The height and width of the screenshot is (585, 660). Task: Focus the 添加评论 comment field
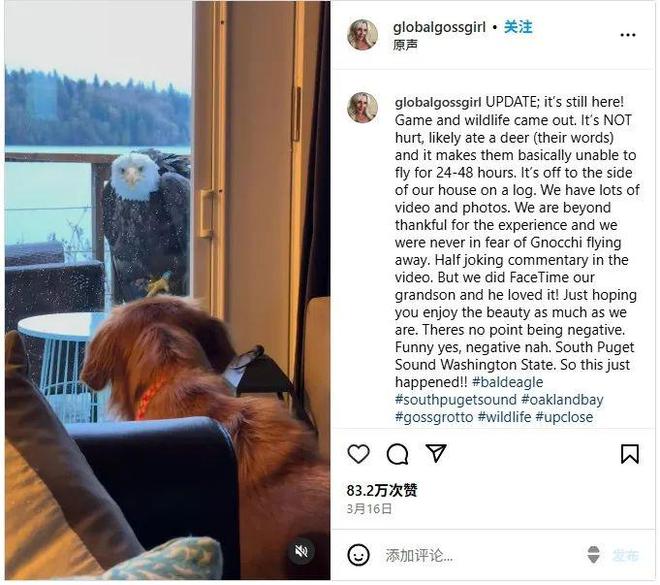coord(480,556)
